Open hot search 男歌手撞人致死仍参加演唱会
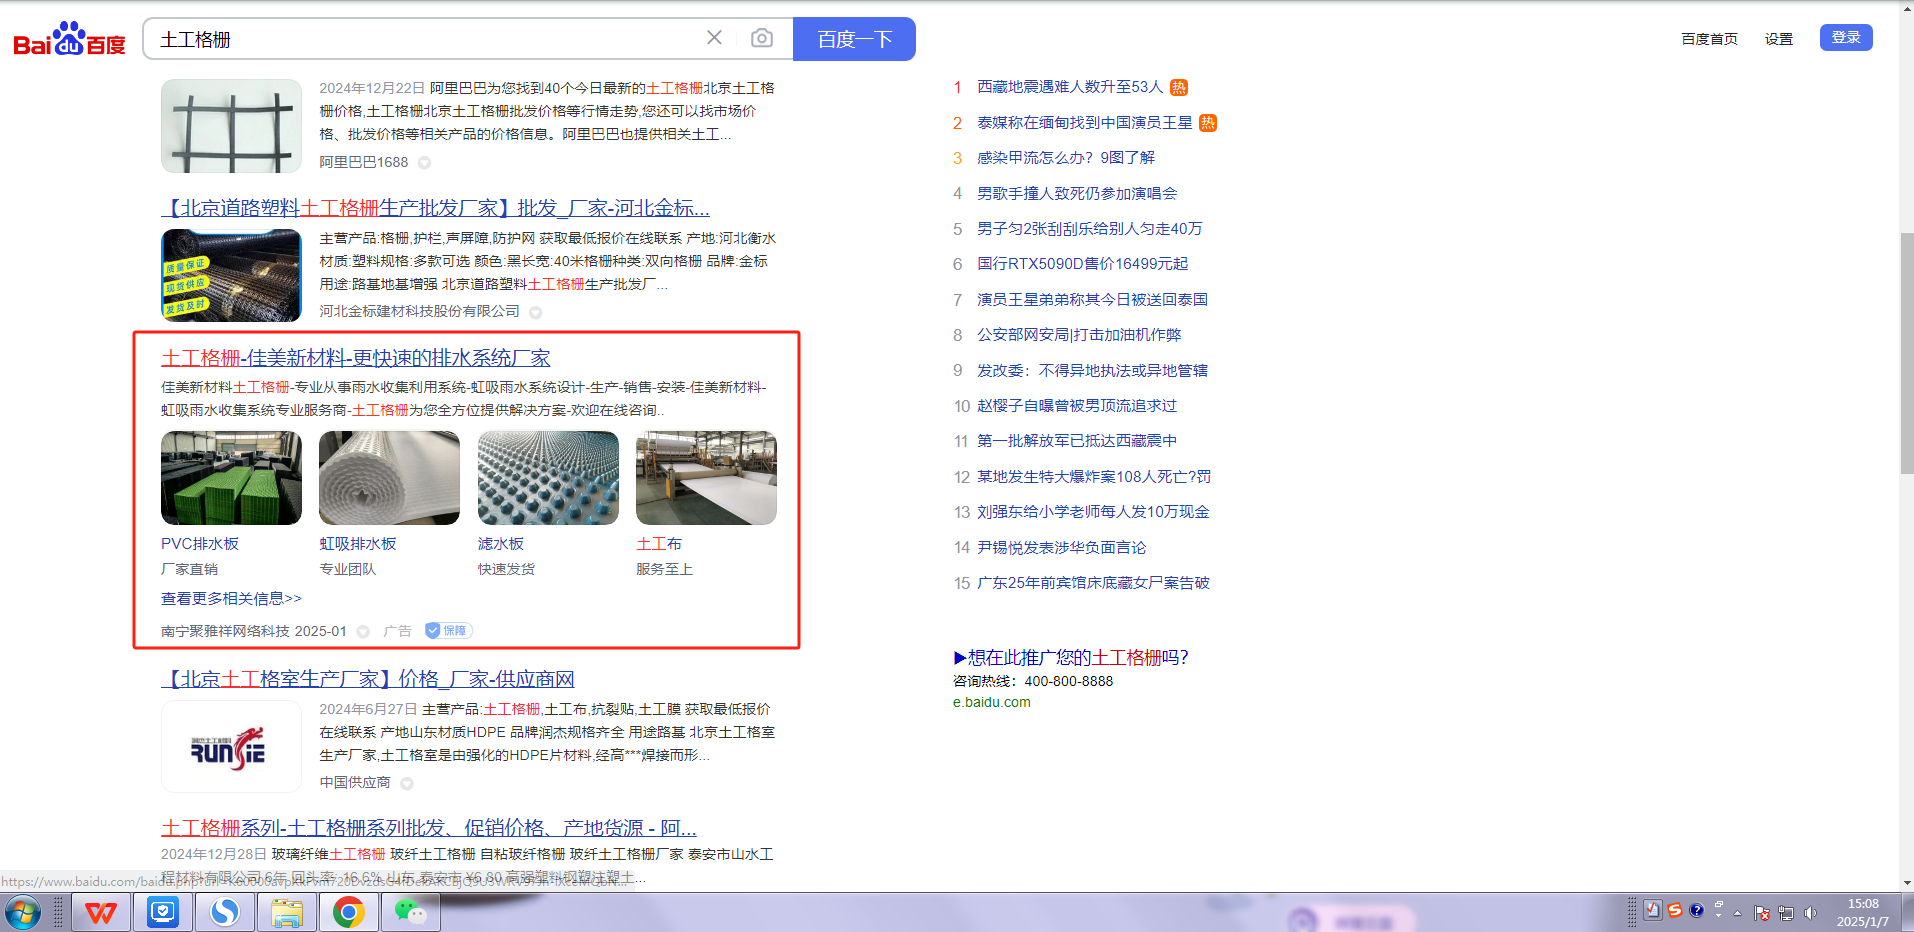This screenshot has width=1914, height=932. click(x=1077, y=193)
